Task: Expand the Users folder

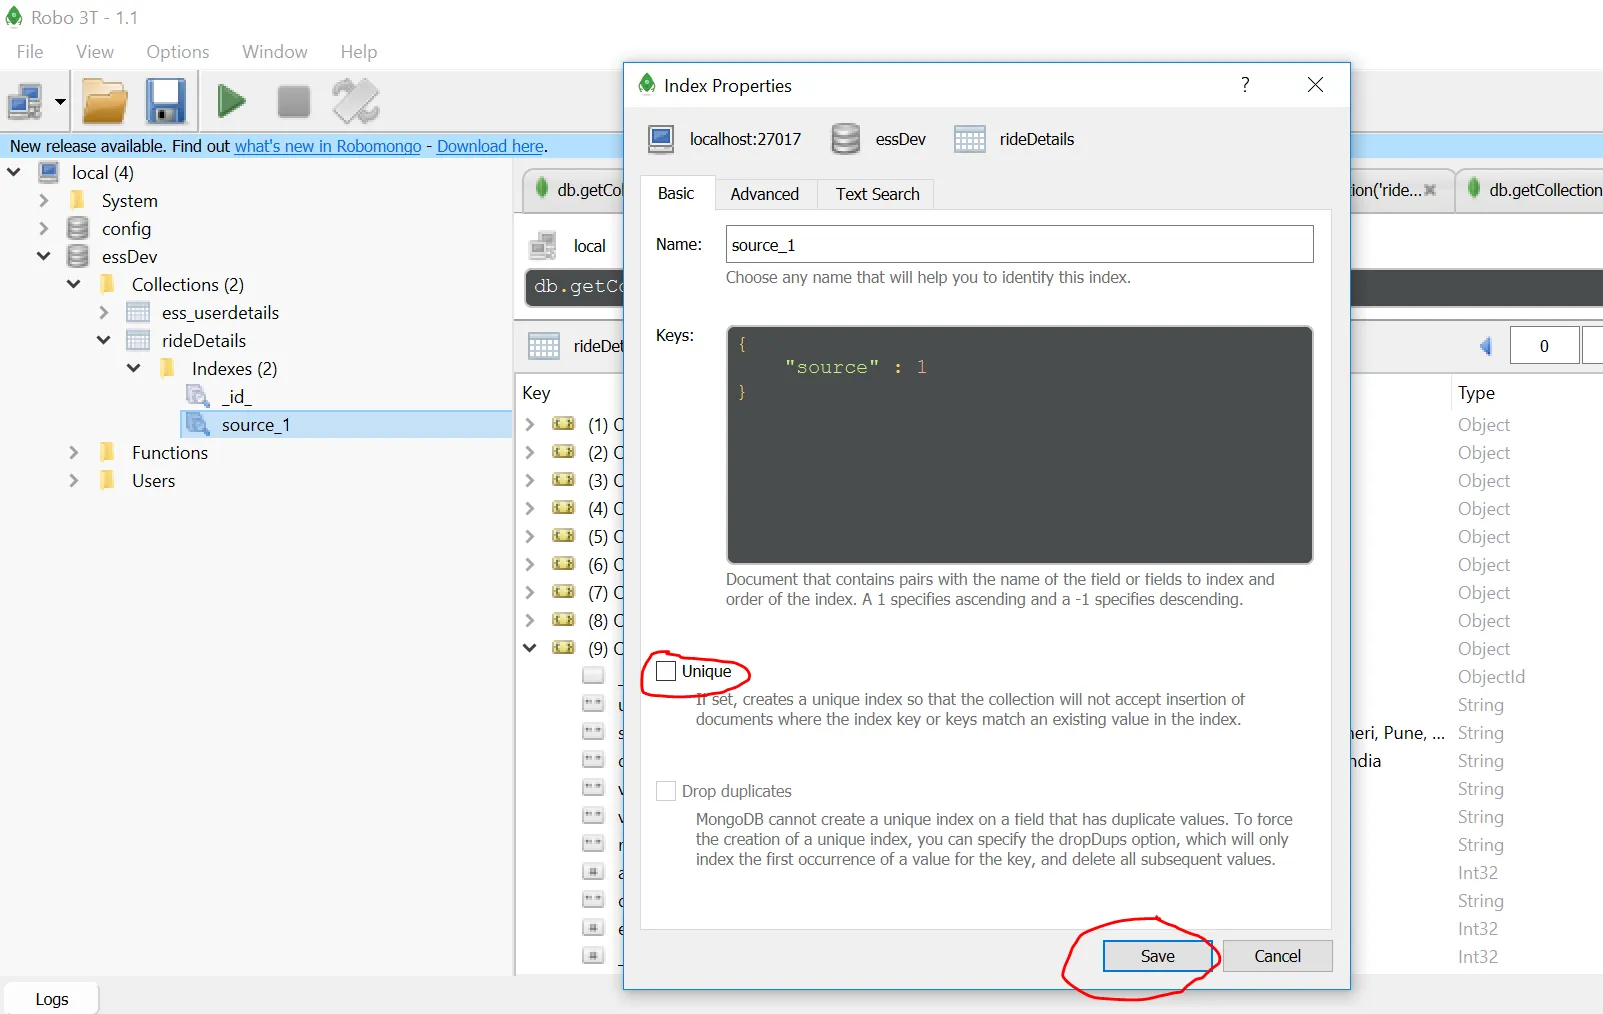Action: 73,480
